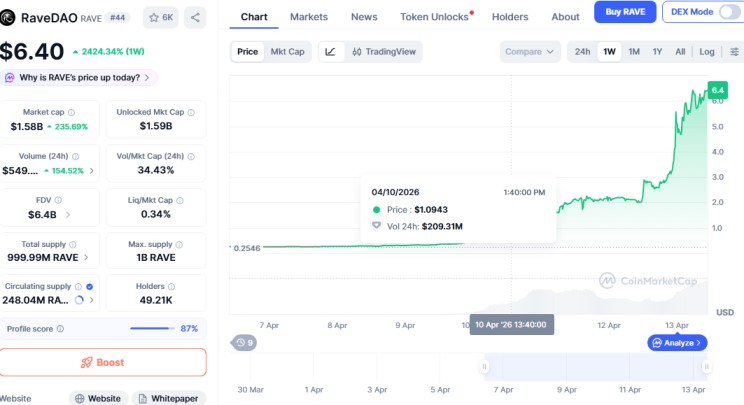Click the chart history events badge
744x405 pixels.
[244, 342]
